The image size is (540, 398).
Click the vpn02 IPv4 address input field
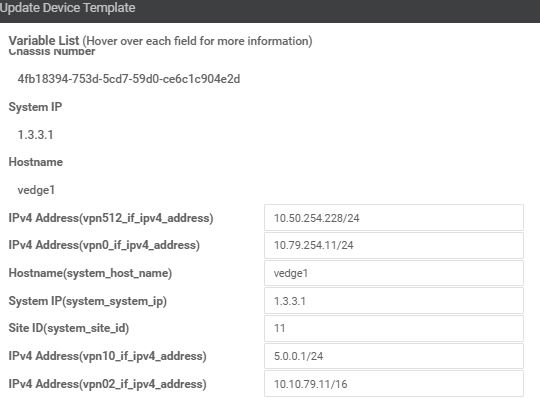[394, 384]
